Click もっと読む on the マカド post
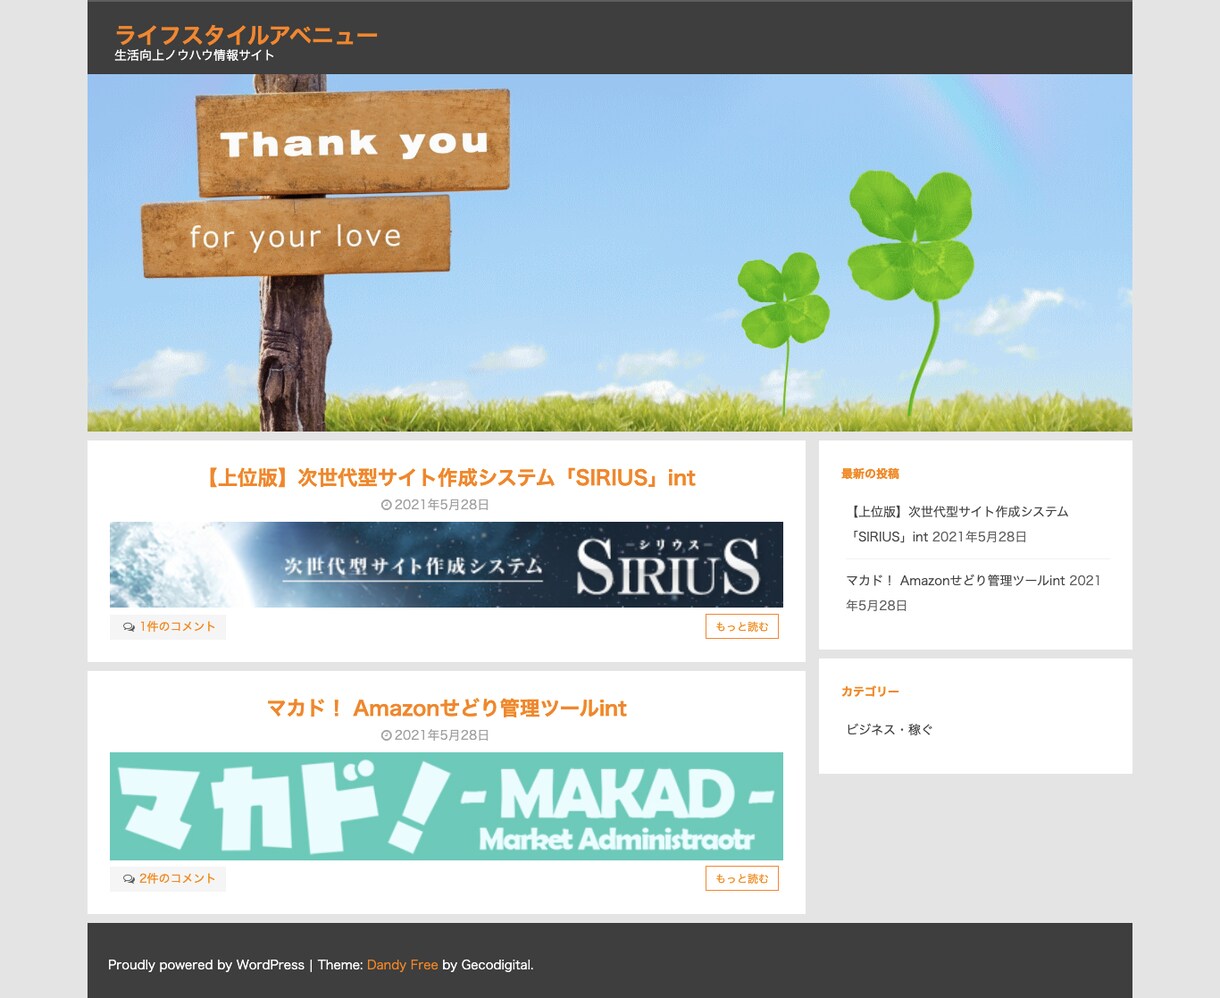This screenshot has height=998, width=1220. coord(742,879)
